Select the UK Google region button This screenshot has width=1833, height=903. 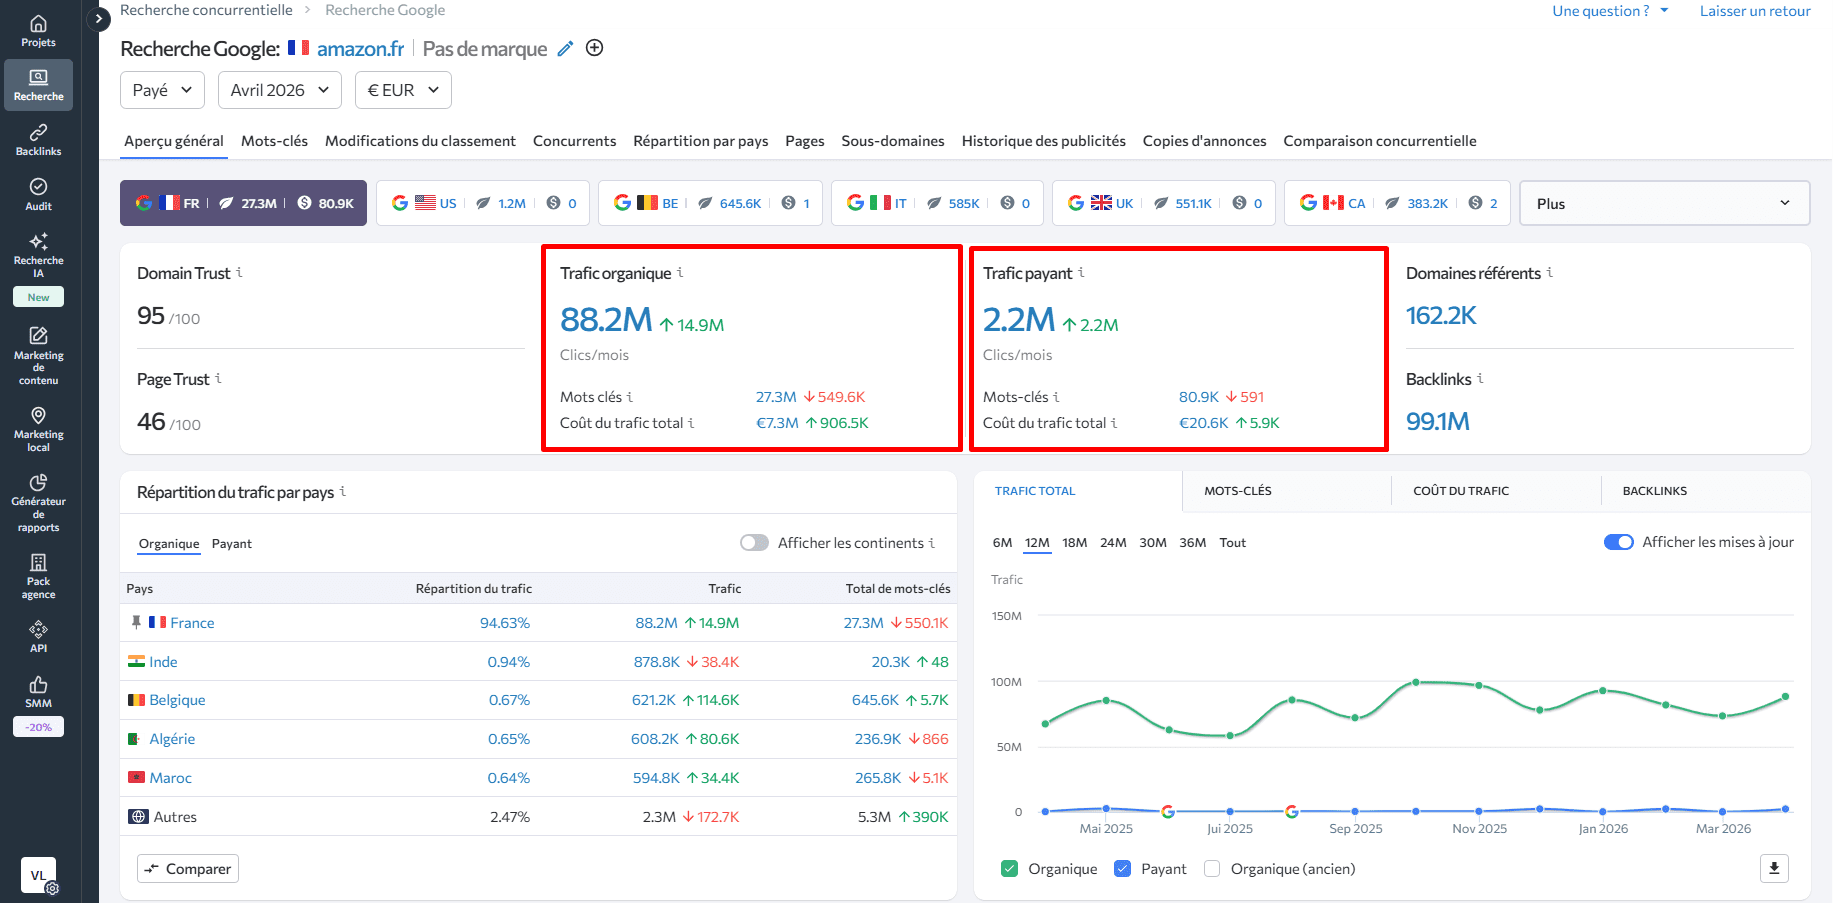pos(1164,203)
